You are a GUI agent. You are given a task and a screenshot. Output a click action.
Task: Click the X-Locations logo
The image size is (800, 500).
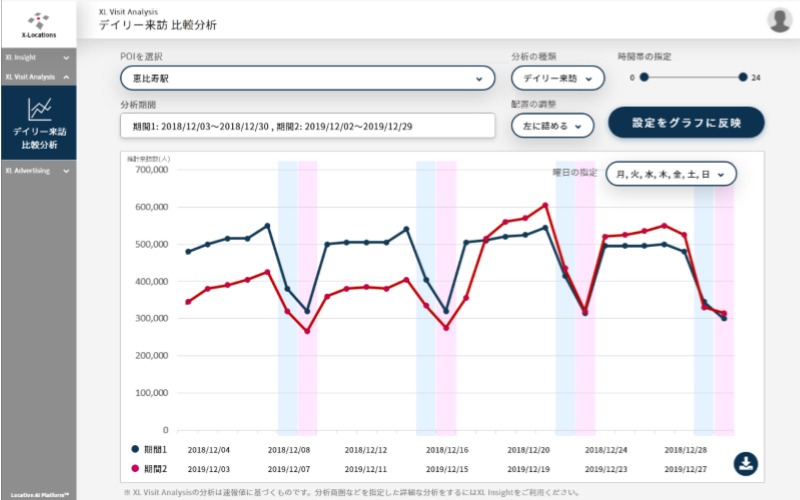37,24
